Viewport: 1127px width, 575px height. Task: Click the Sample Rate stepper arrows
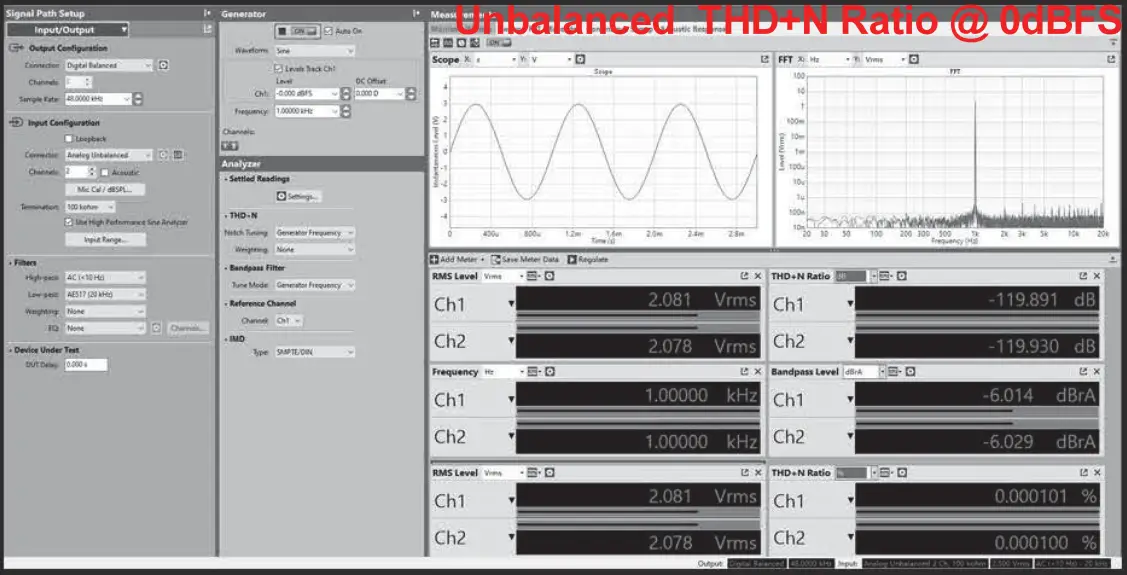(139, 99)
